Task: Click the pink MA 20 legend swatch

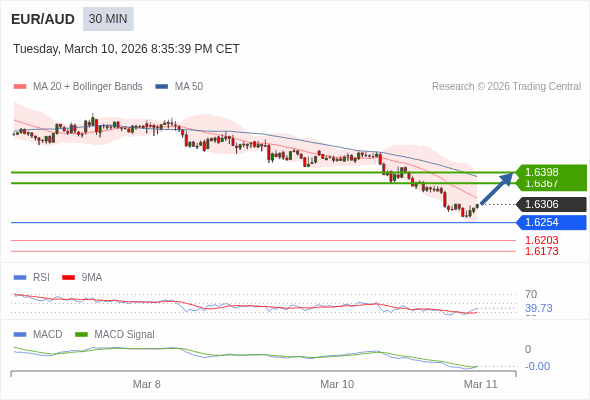Action: click(20, 87)
